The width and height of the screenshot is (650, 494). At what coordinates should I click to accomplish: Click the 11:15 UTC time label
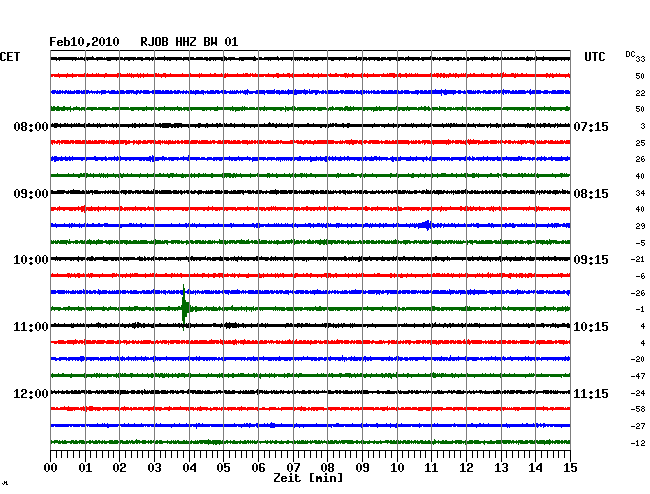click(x=591, y=393)
